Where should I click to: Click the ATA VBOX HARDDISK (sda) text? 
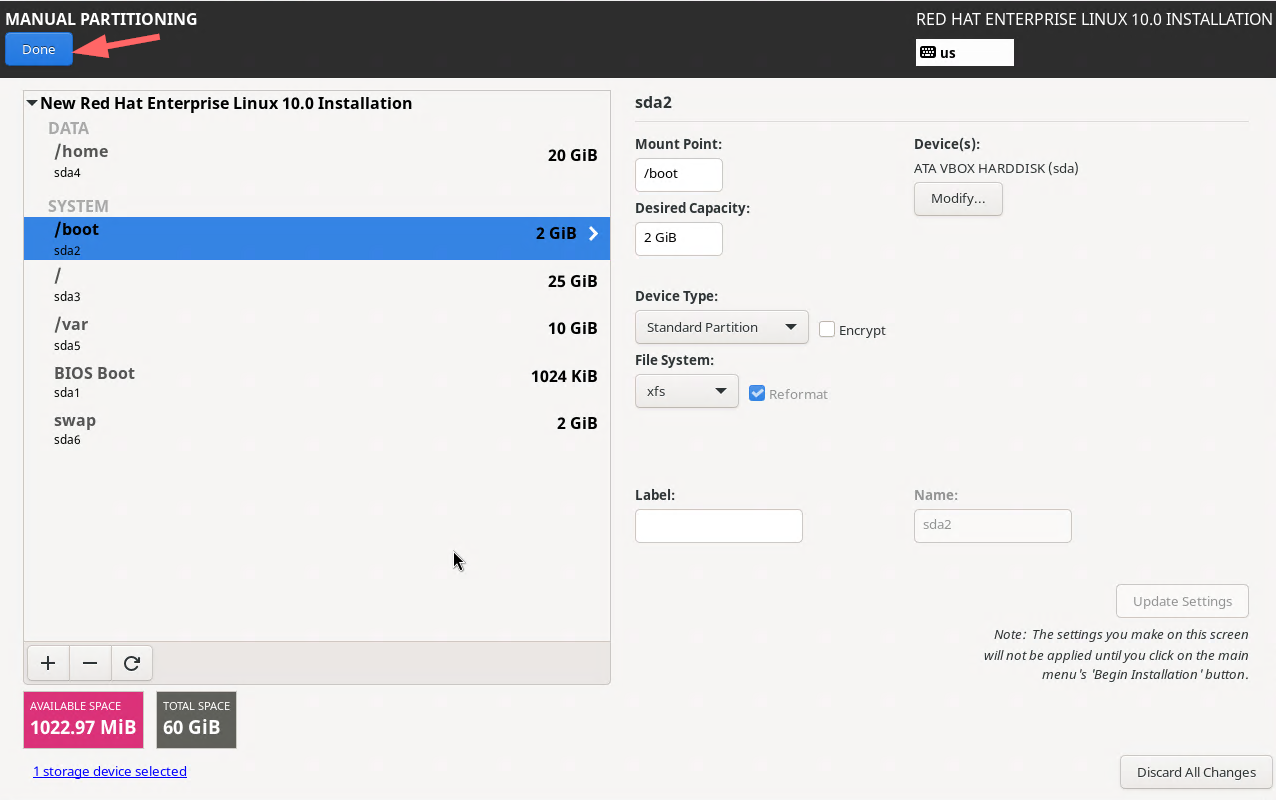click(x=996, y=168)
